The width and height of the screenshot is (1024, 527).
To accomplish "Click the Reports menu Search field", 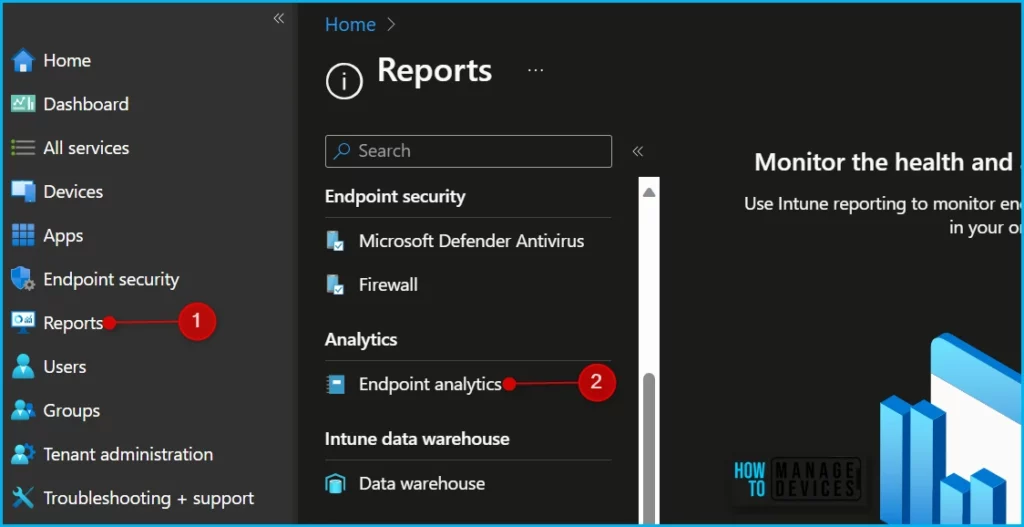I will click(468, 152).
